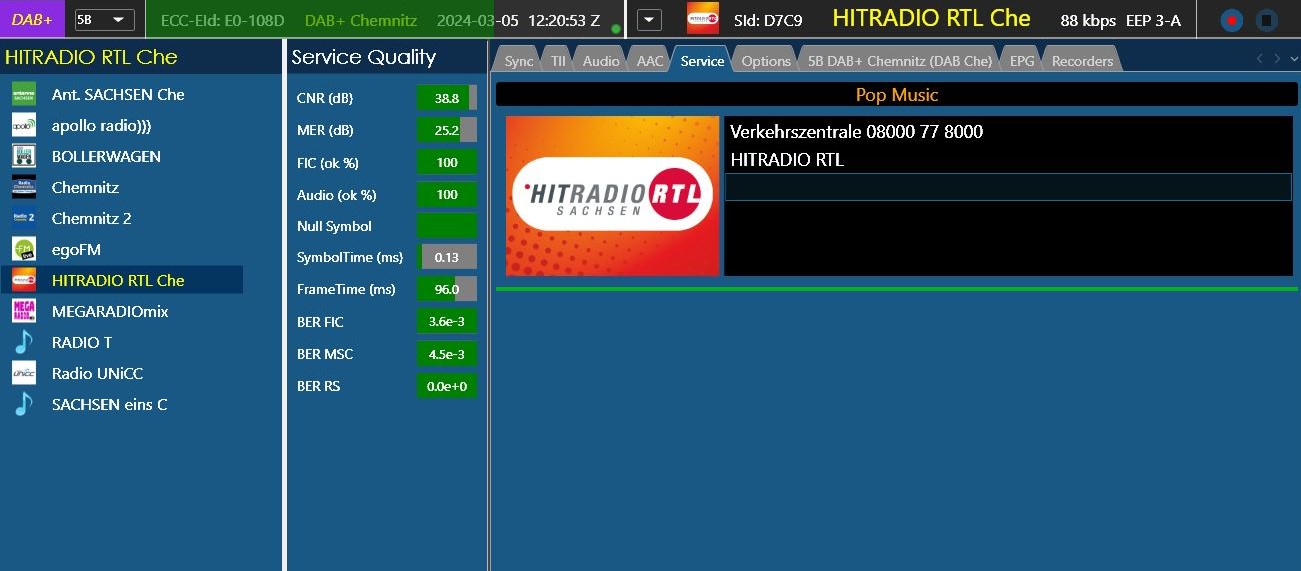Select the apollo radio station icon

24,126
